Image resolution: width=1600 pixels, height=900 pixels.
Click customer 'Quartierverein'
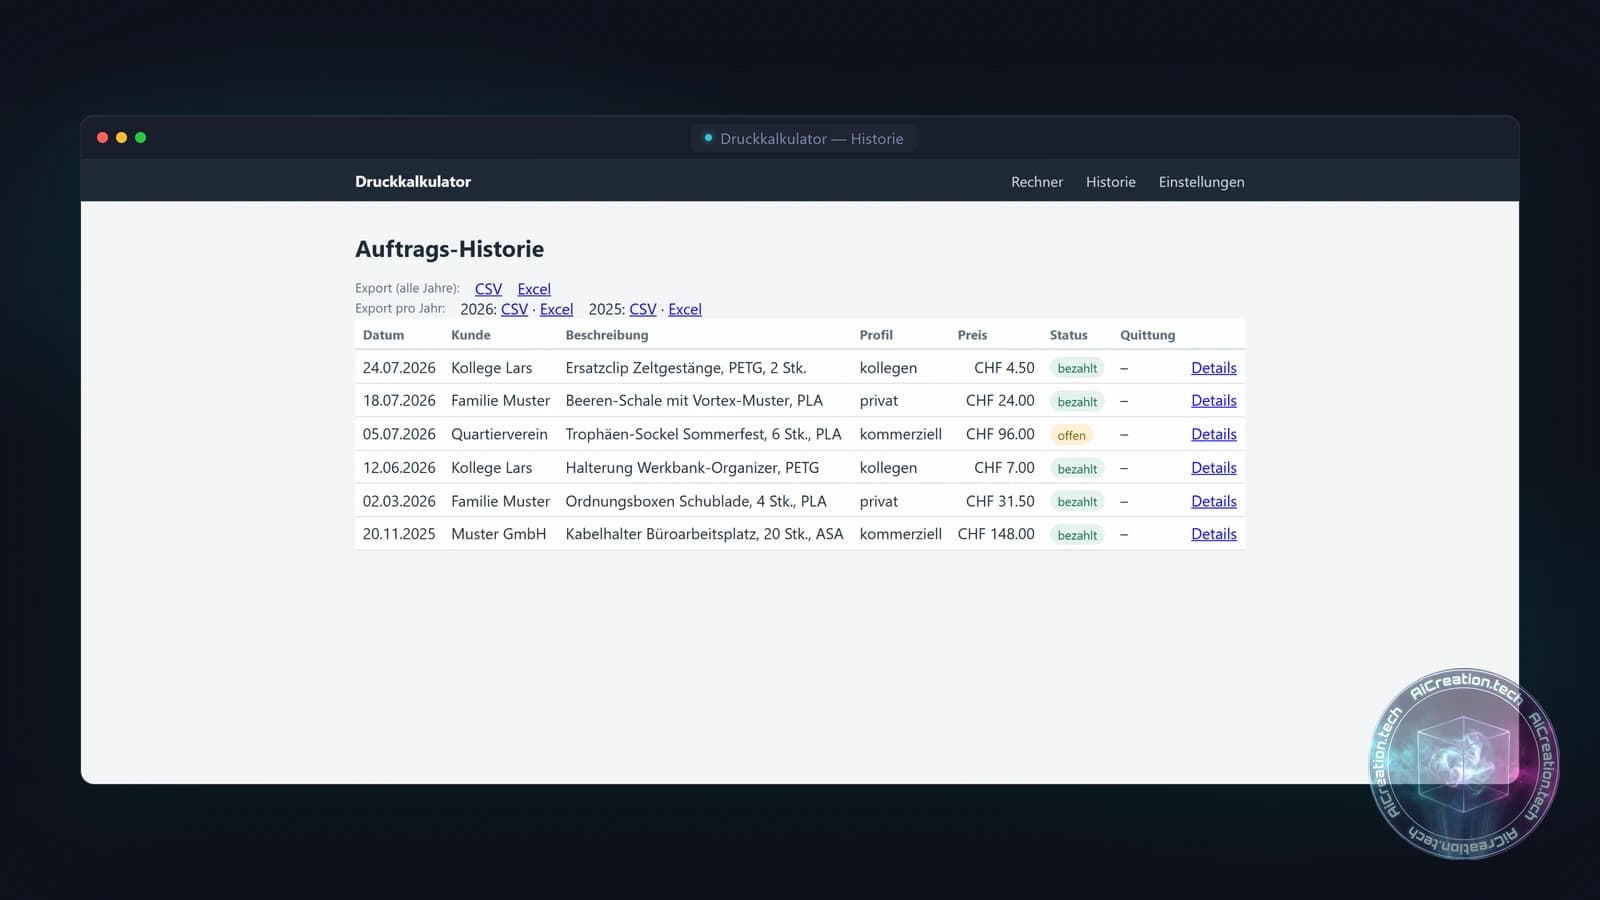coord(499,434)
